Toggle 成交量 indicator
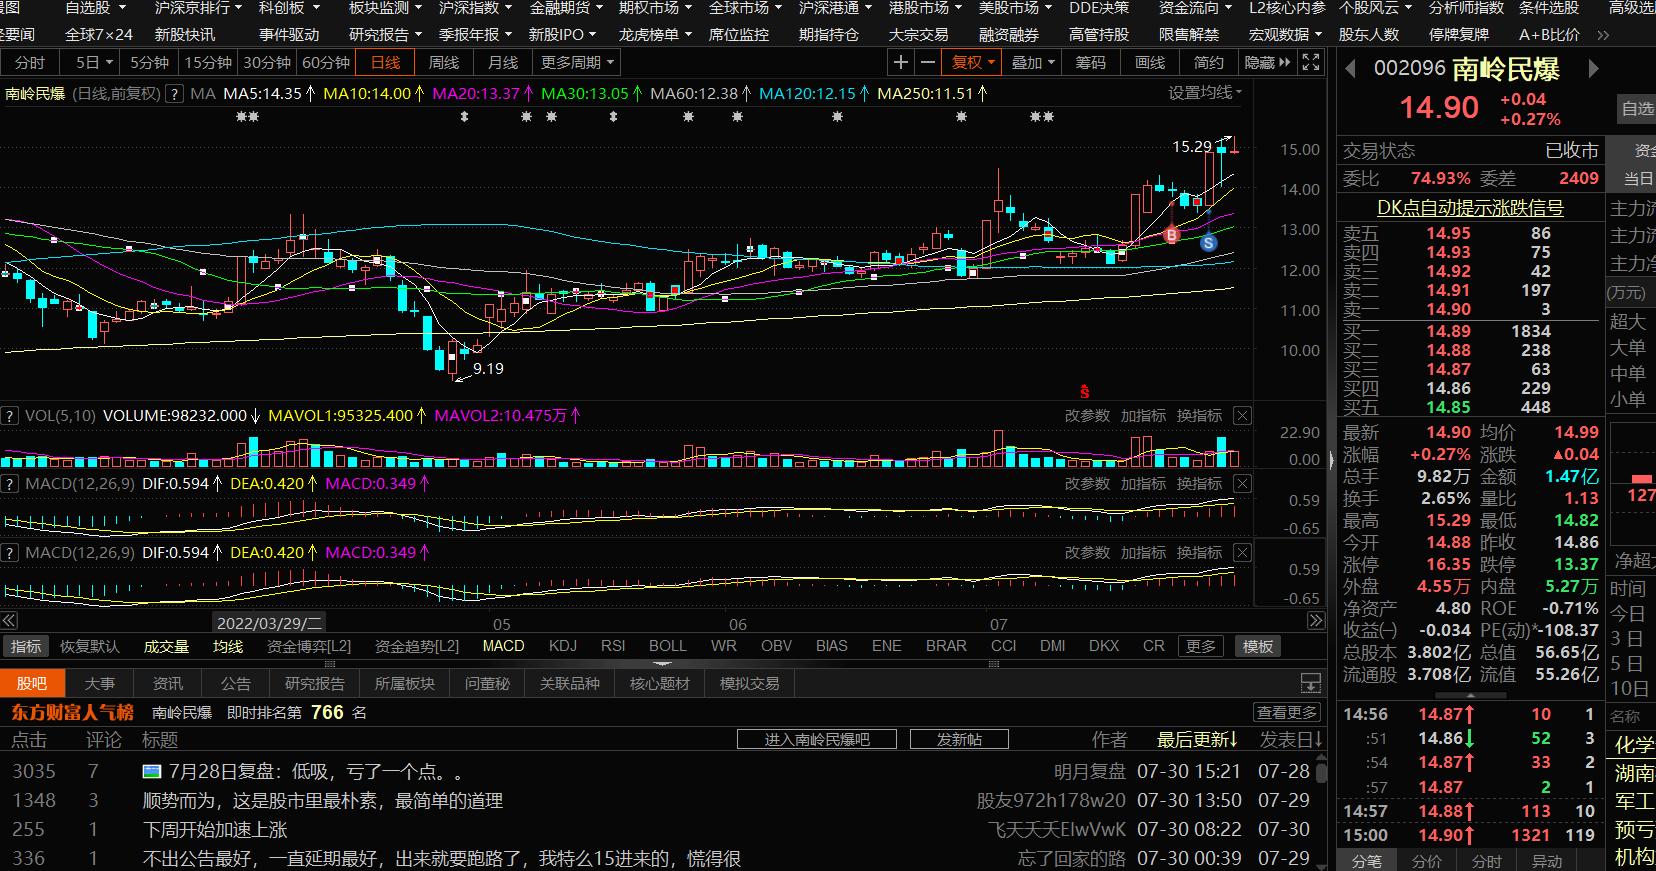 point(166,647)
